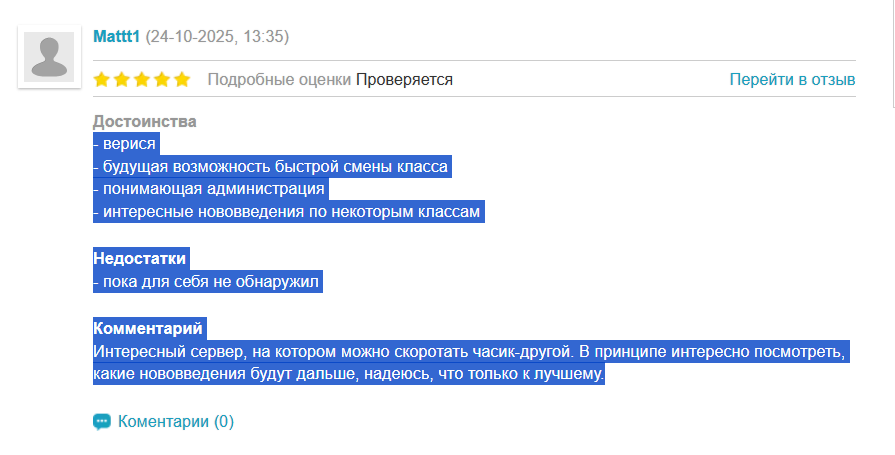895x455 pixels.
Task: Click the review date 24-10-2025, 13:35
Action: (x=217, y=37)
